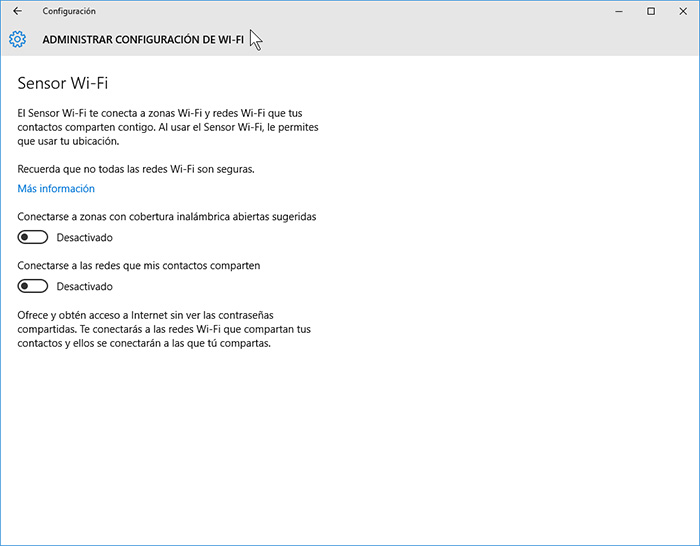Maximize the Configuración window
This screenshot has width=700, height=546.
(651, 11)
